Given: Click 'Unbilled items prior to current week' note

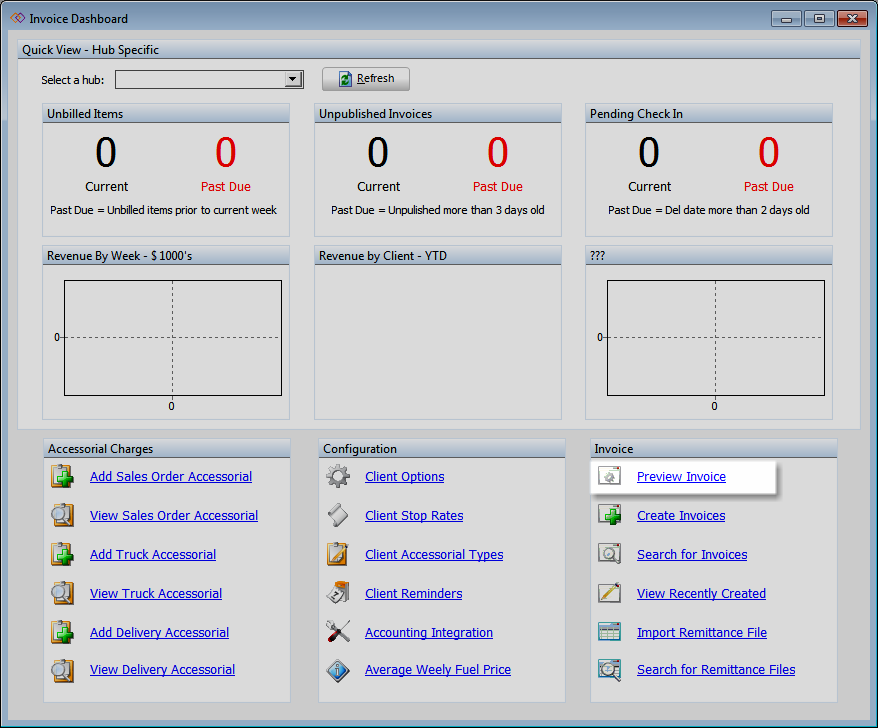Looking at the screenshot, I should tap(192, 210).
